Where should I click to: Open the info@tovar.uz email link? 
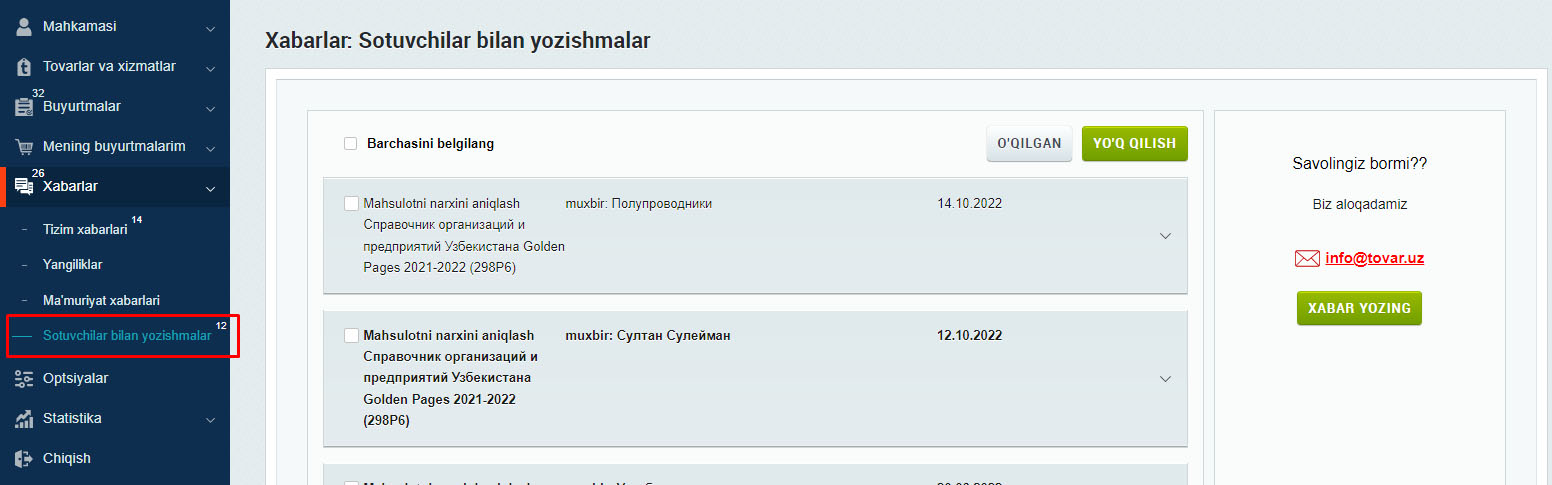pyautogui.click(x=1374, y=258)
